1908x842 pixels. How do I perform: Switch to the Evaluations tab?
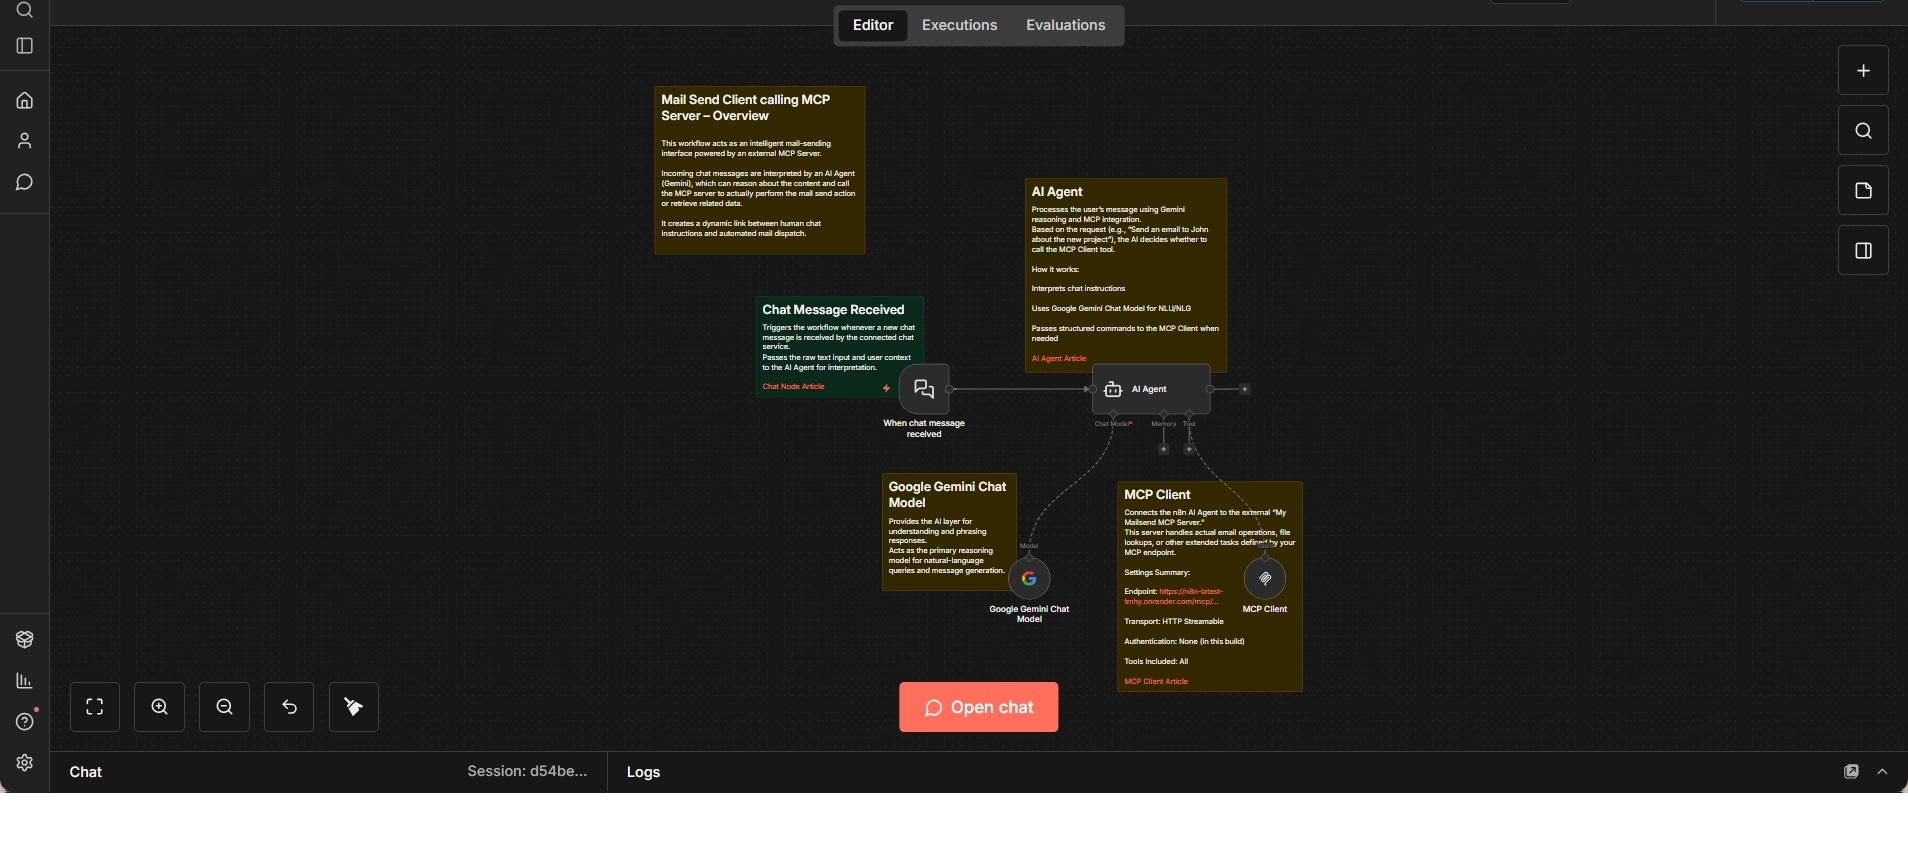(x=1065, y=25)
